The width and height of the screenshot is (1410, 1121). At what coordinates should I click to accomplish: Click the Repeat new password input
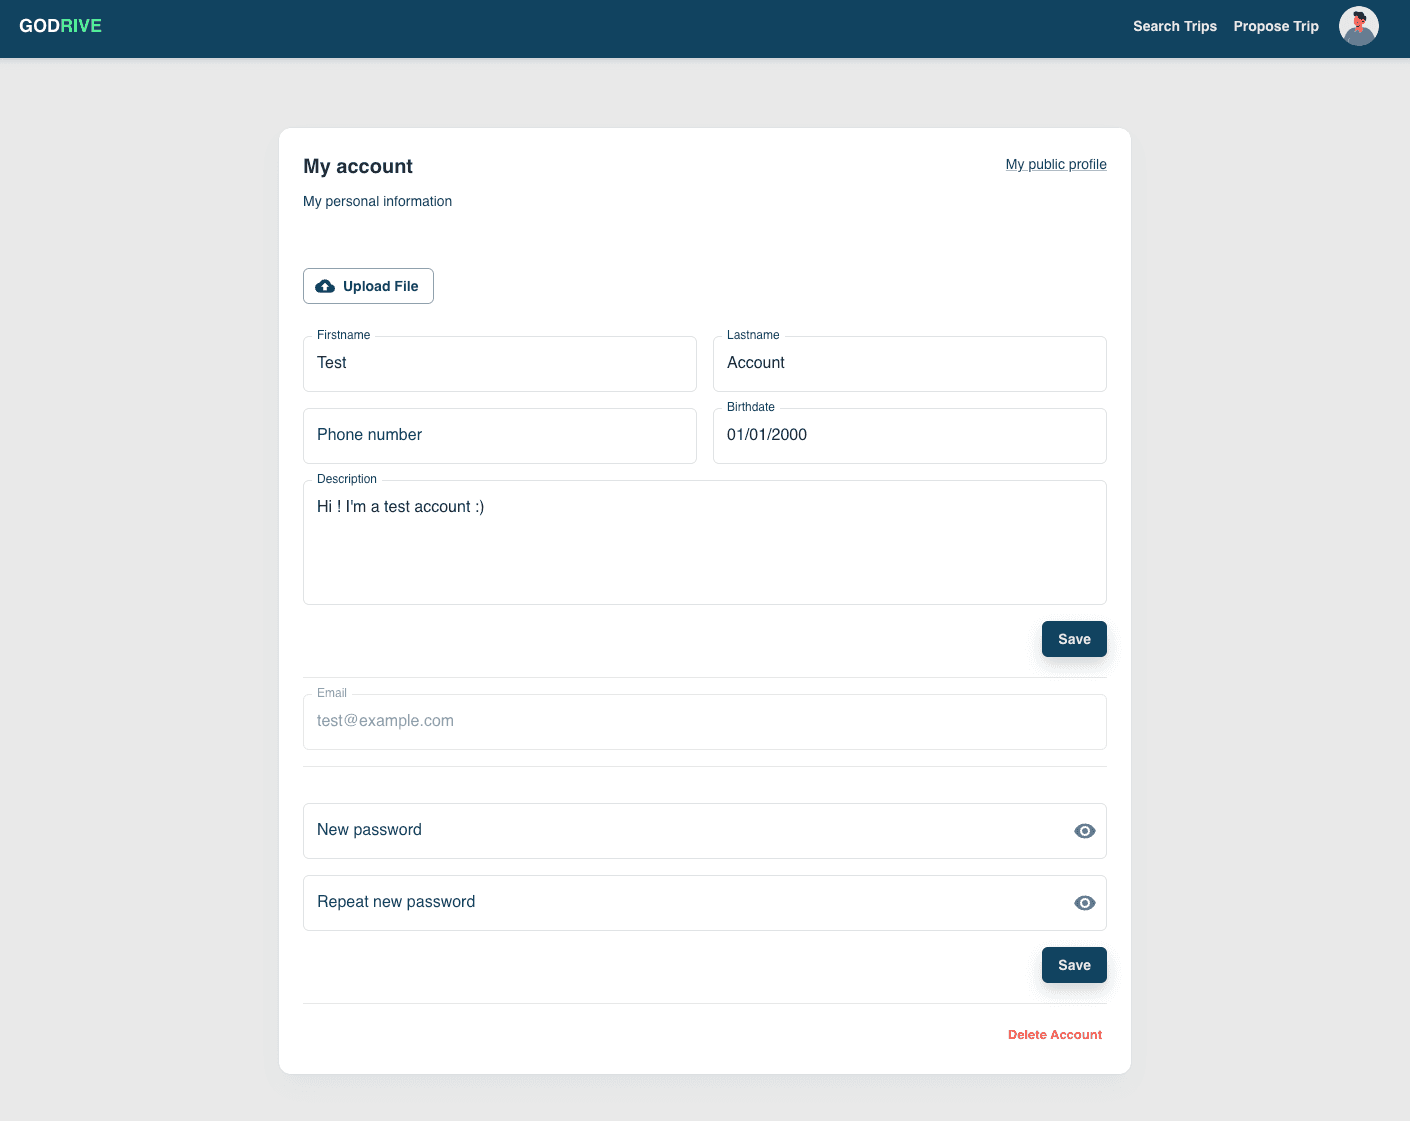680,903
